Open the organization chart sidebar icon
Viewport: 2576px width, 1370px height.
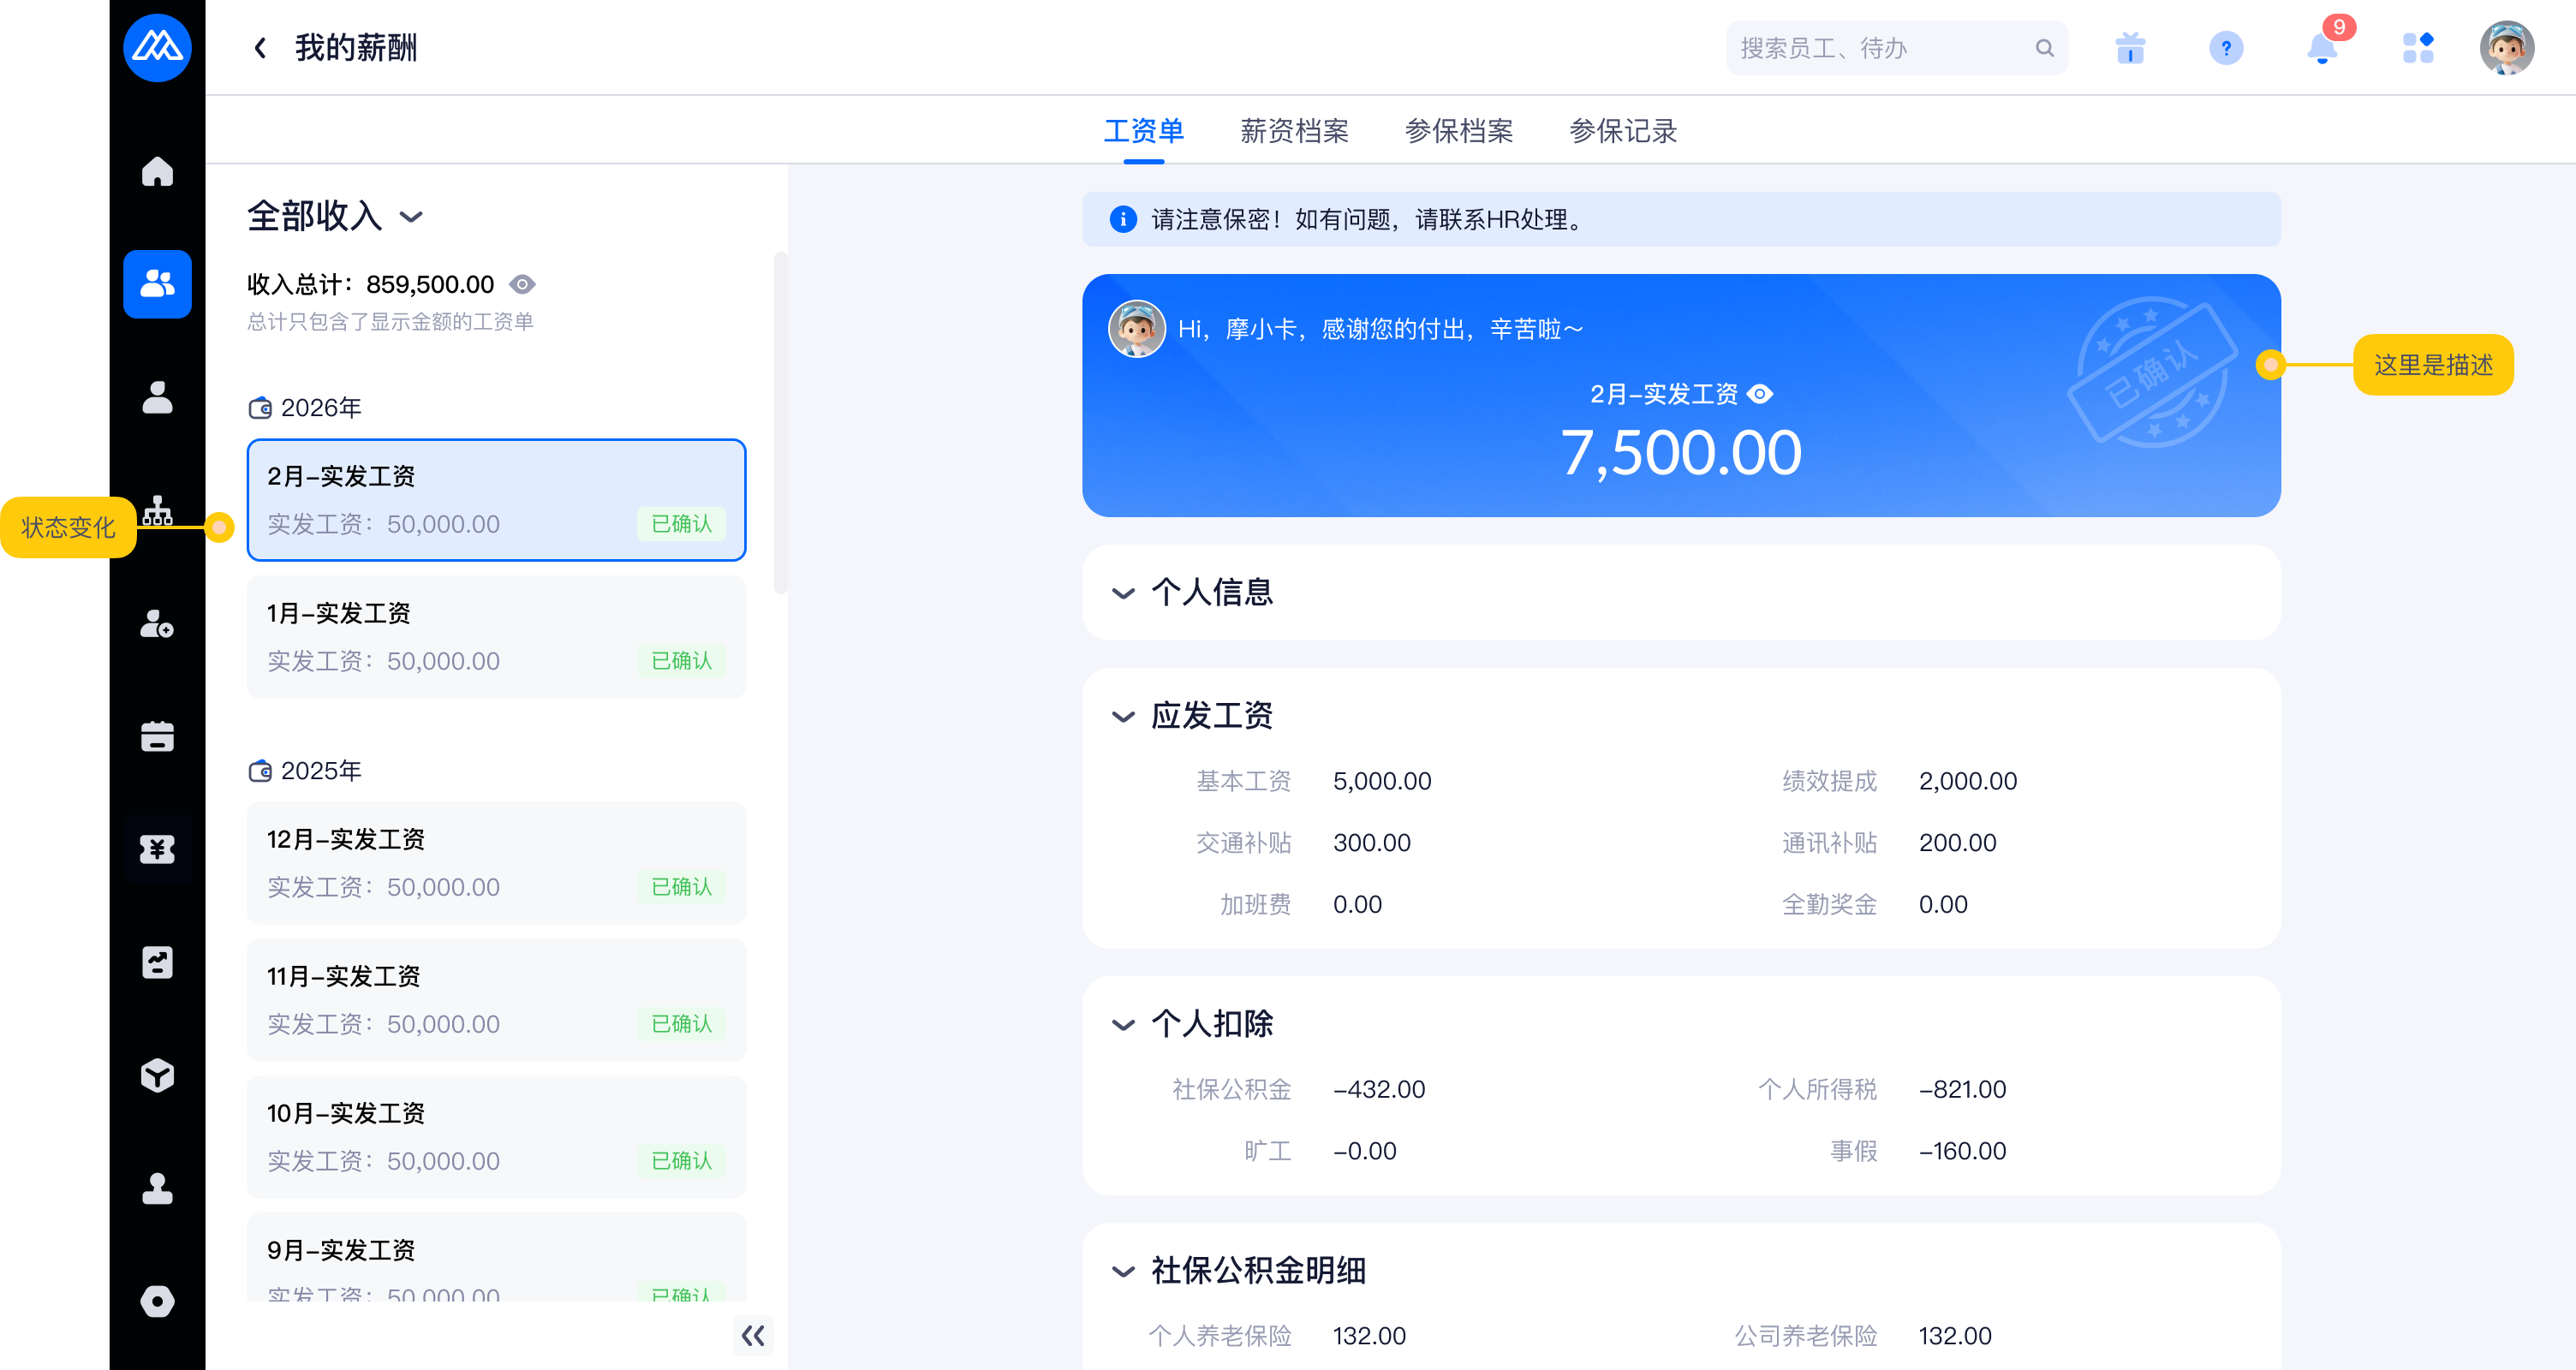[157, 510]
